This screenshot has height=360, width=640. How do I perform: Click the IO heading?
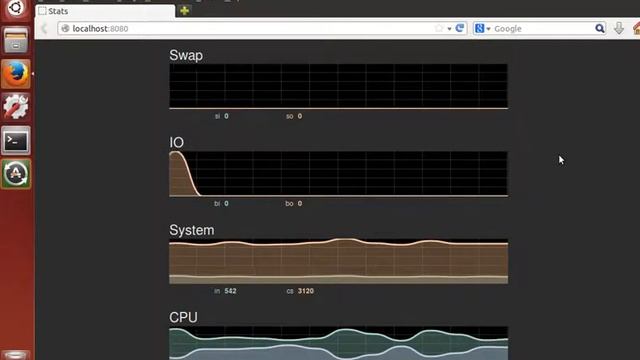point(176,143)
